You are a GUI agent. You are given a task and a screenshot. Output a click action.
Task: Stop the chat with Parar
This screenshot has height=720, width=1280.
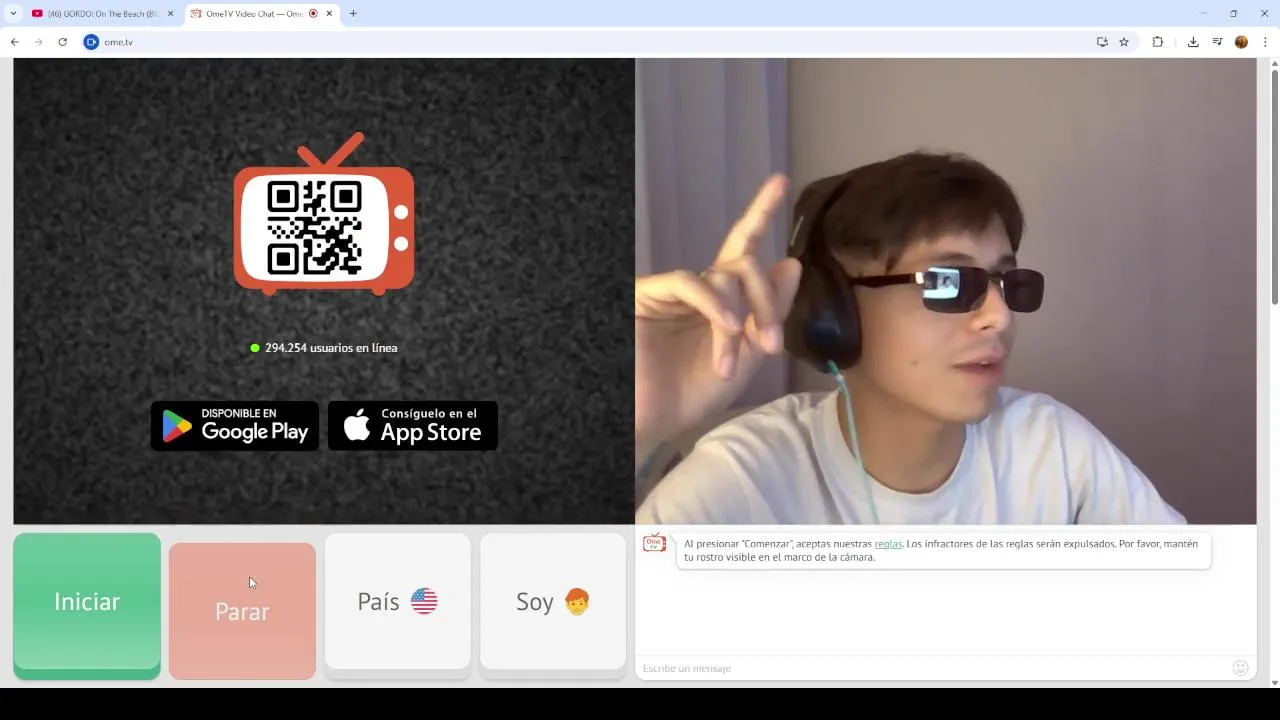pos(242,611)
